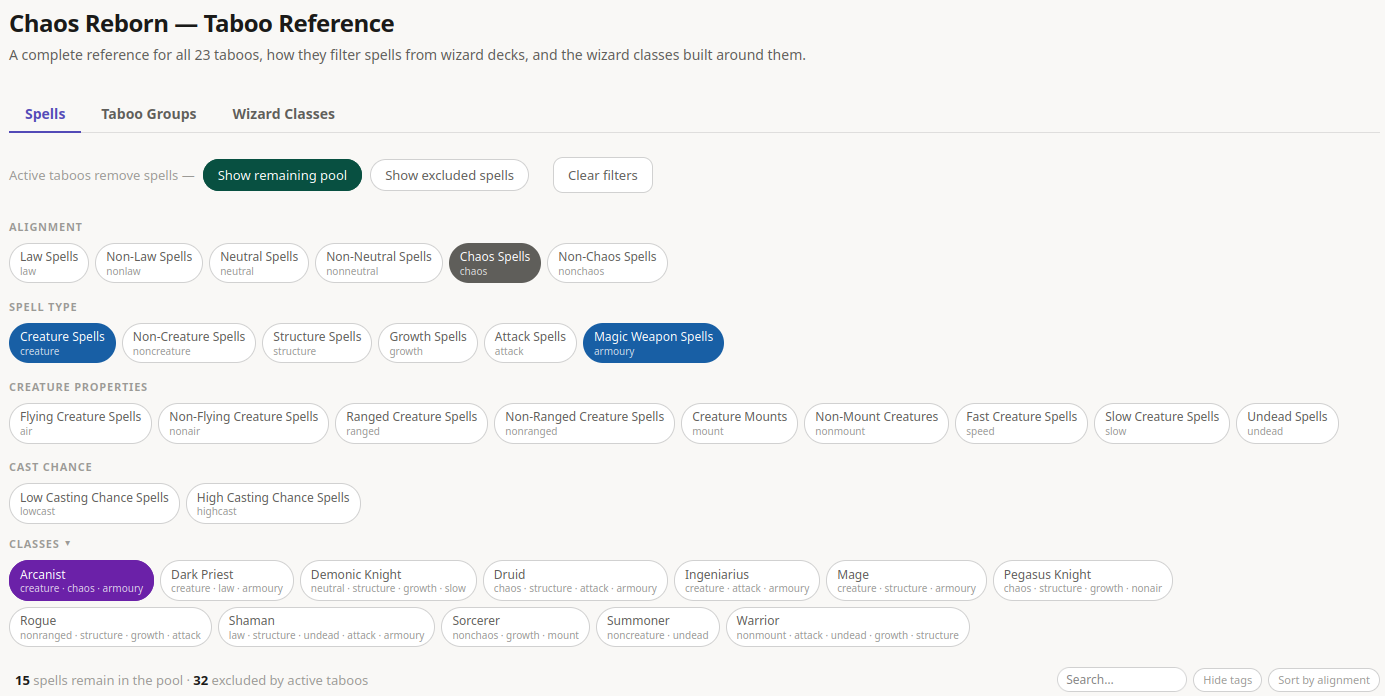The width and height of the screenshot is (1385, 696).
Task: Apply the Demonic Knight class preset
Action: (388, 581)
